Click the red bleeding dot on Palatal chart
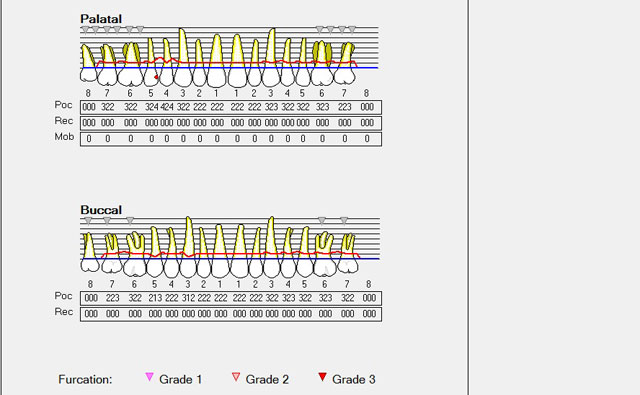This screenshot has width=640, height=395. (x=156, y=77)
